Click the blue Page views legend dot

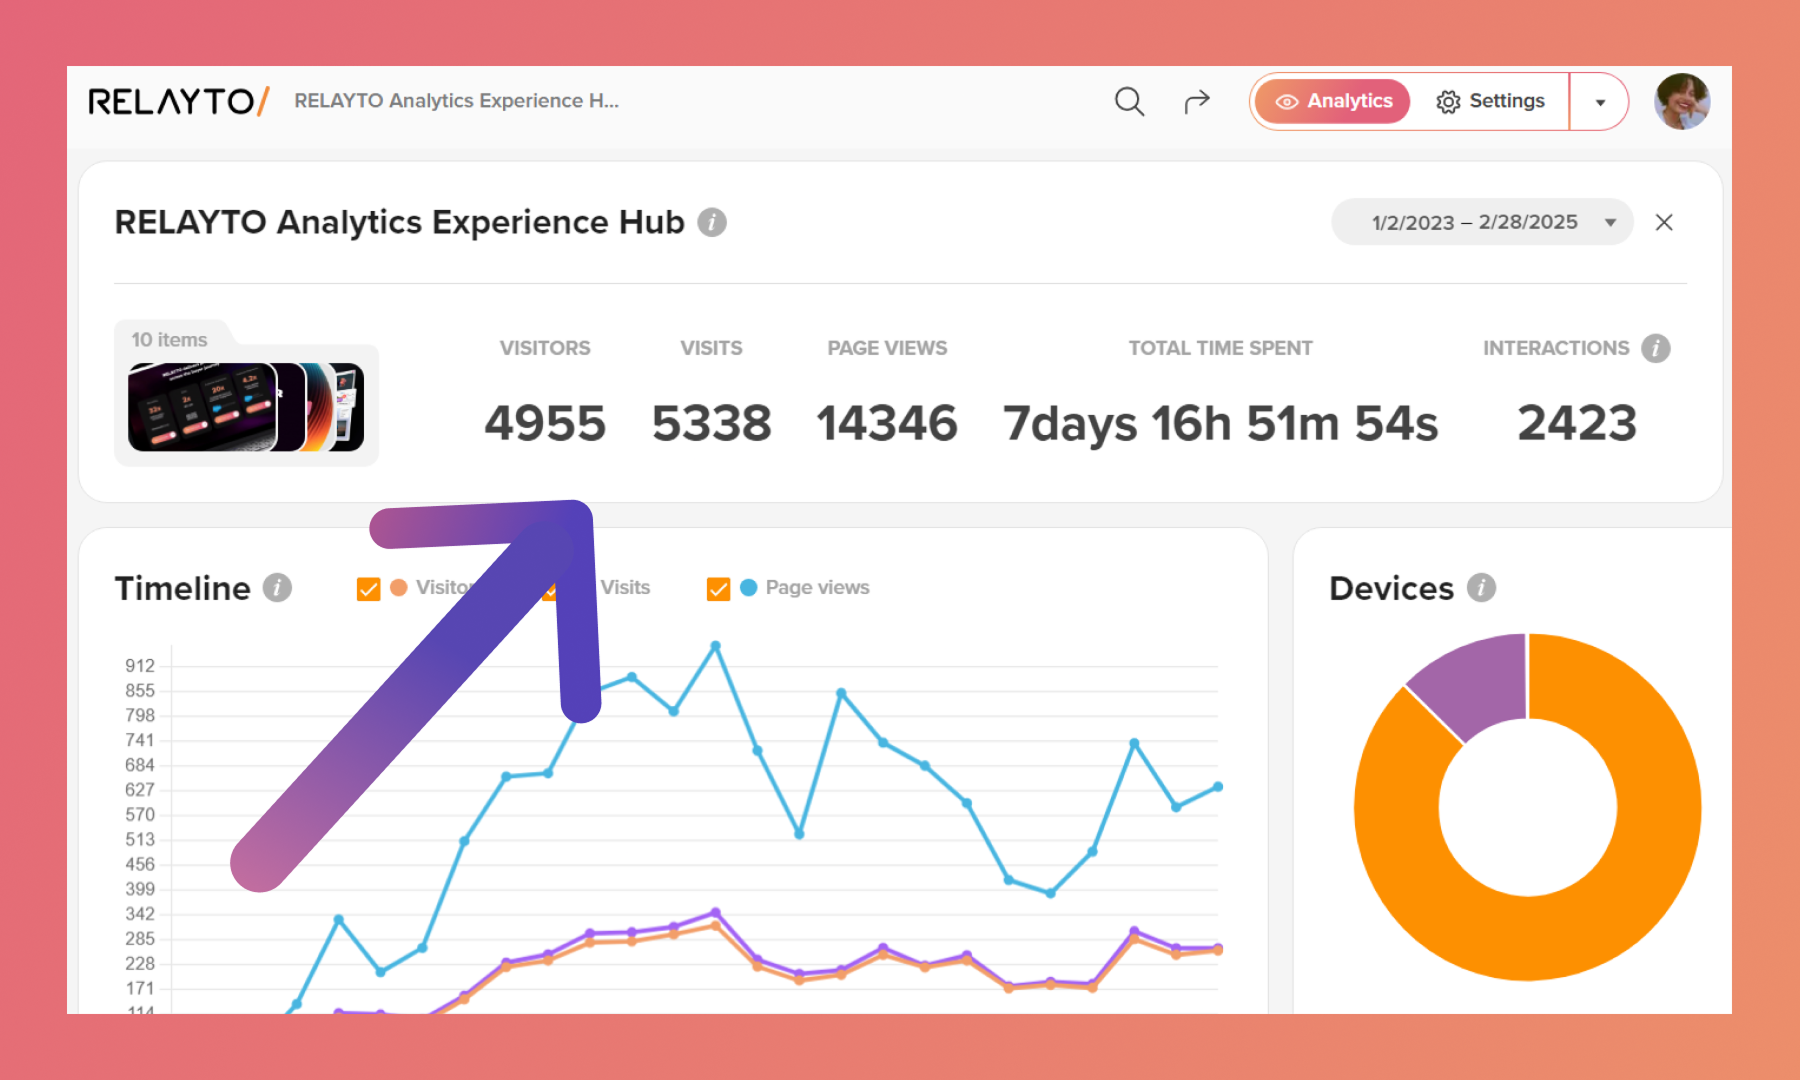(749, 588)
